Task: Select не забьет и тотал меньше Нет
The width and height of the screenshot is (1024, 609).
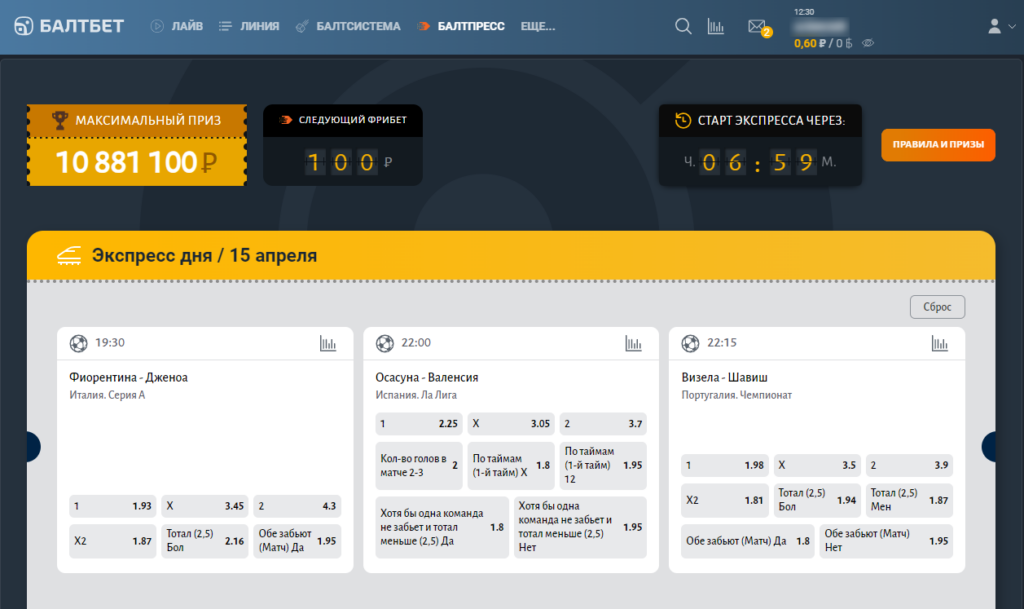Action: tap(580, 527)
